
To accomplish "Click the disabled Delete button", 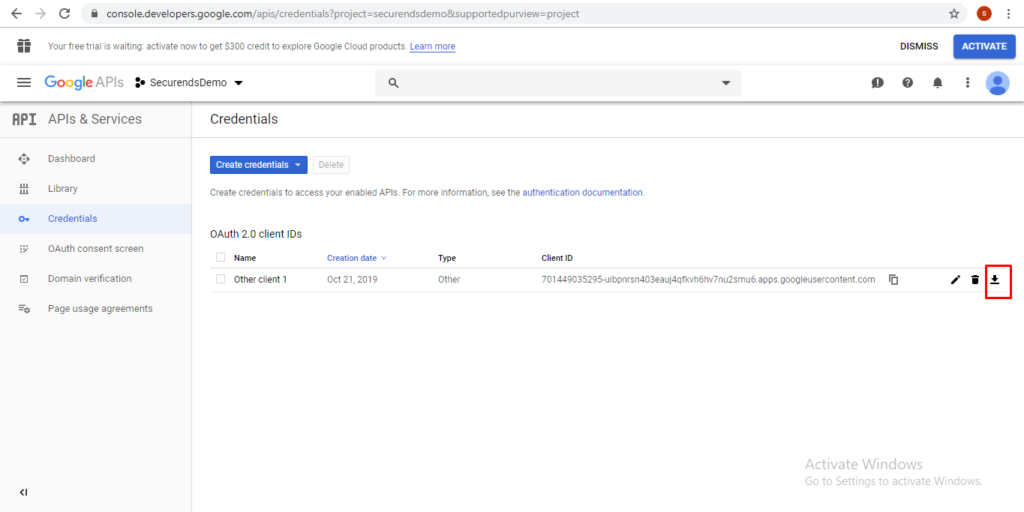I will (331, 165).
